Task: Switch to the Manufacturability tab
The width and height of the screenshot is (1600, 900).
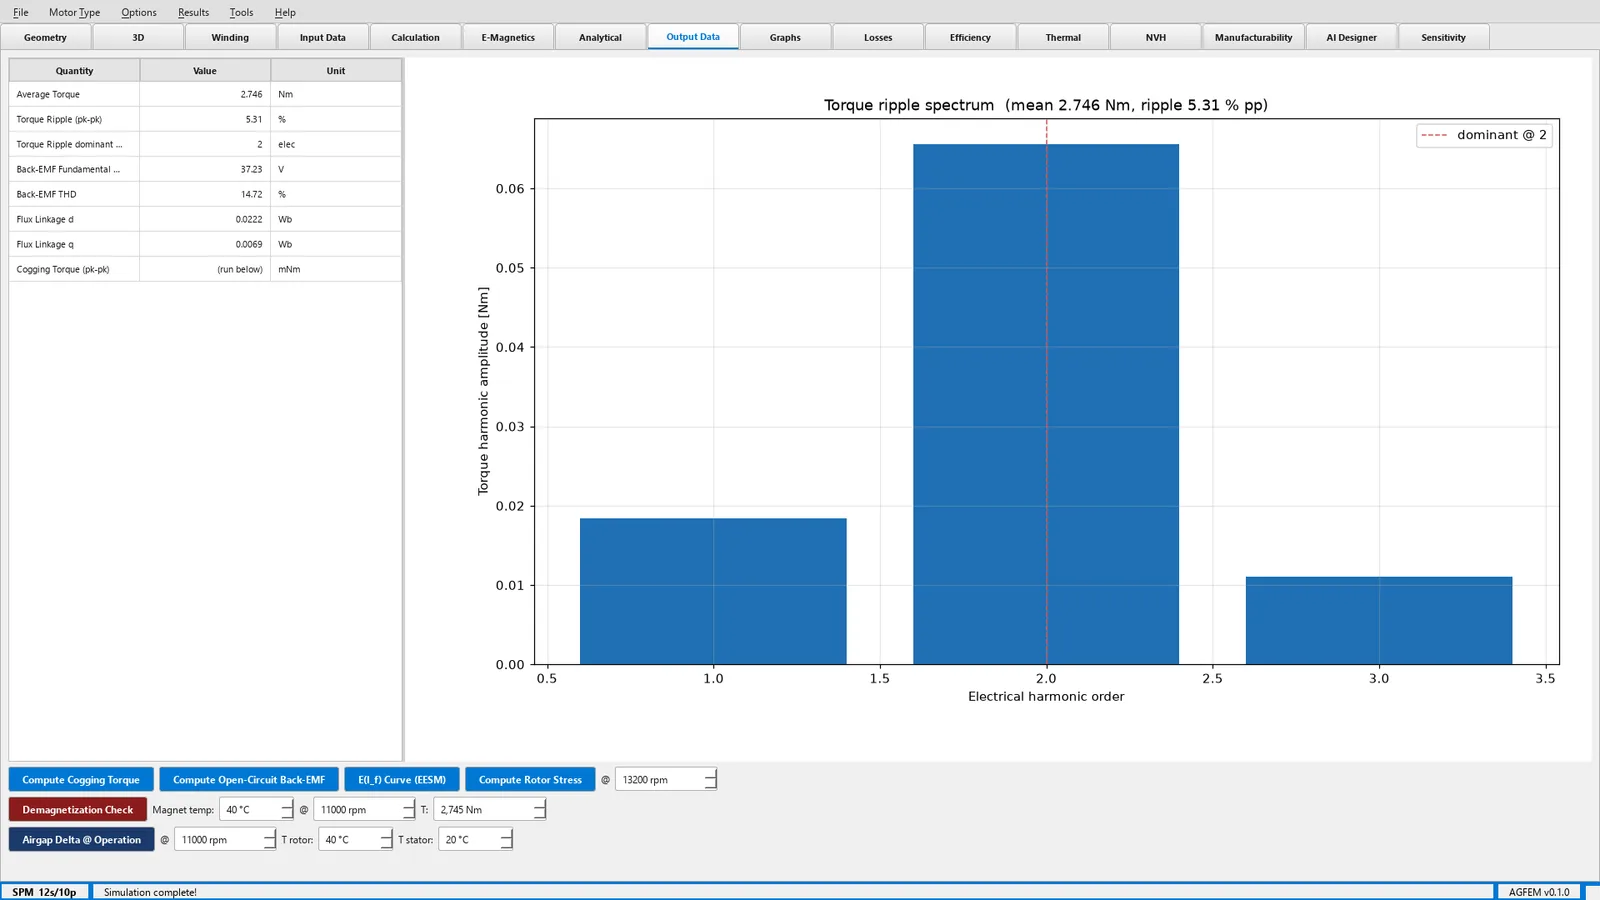Action: point(1253,37)
